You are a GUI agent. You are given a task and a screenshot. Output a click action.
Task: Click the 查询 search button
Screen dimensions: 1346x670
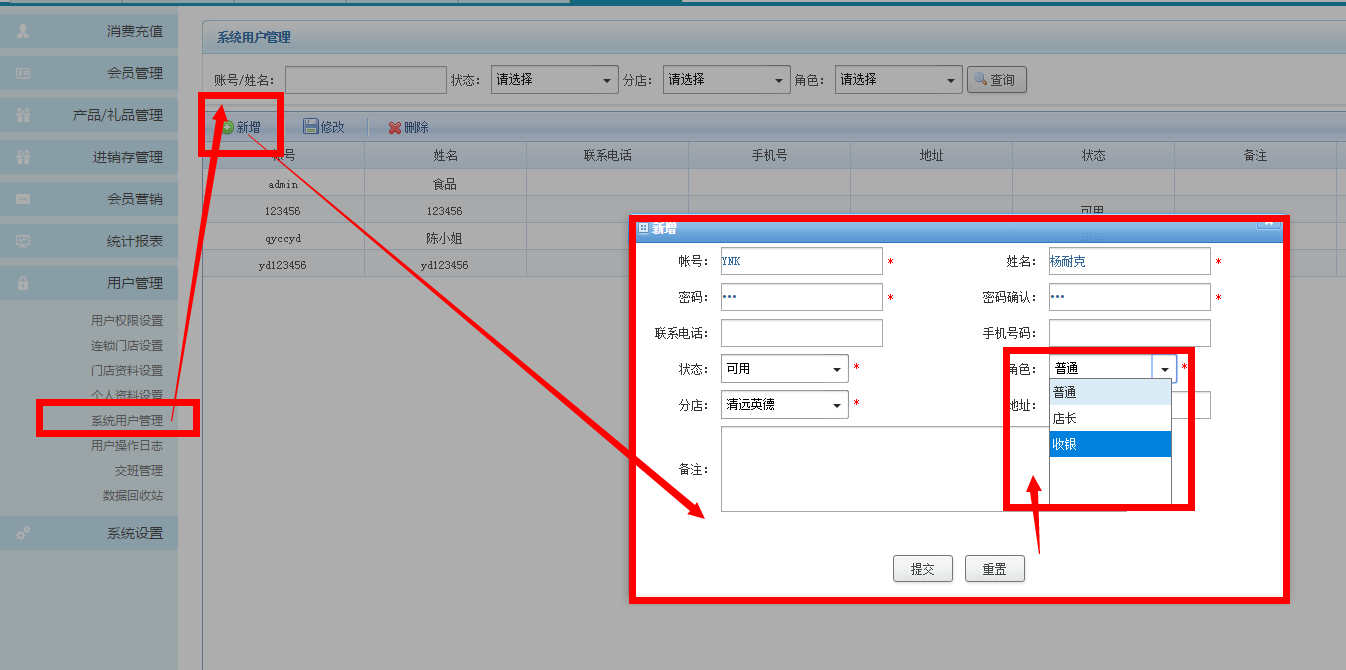click(996, 80)
